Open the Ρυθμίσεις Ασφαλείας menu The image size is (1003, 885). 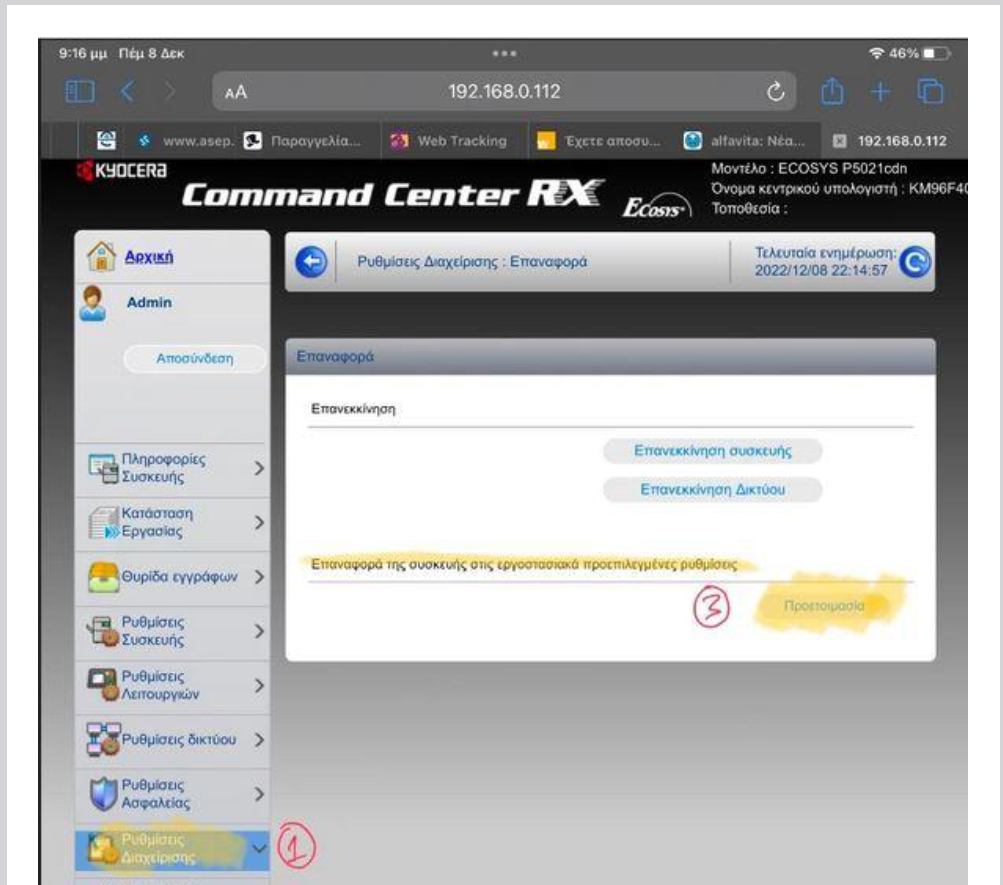click(x=172, y=795)
